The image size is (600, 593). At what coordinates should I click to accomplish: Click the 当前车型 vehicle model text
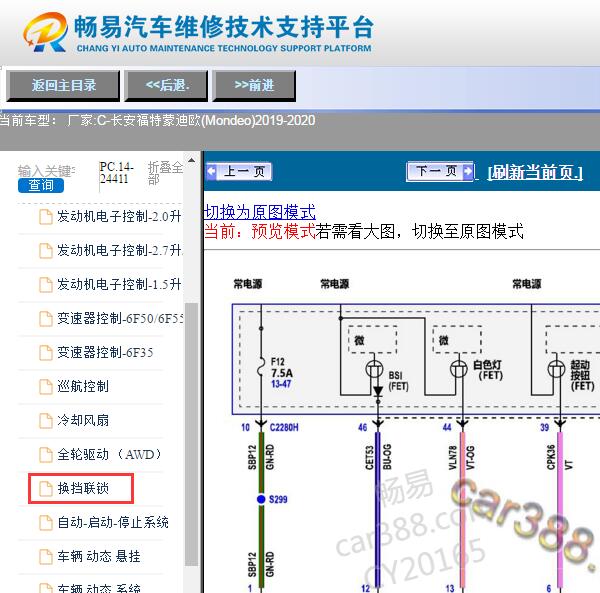(x=158, y=121)
